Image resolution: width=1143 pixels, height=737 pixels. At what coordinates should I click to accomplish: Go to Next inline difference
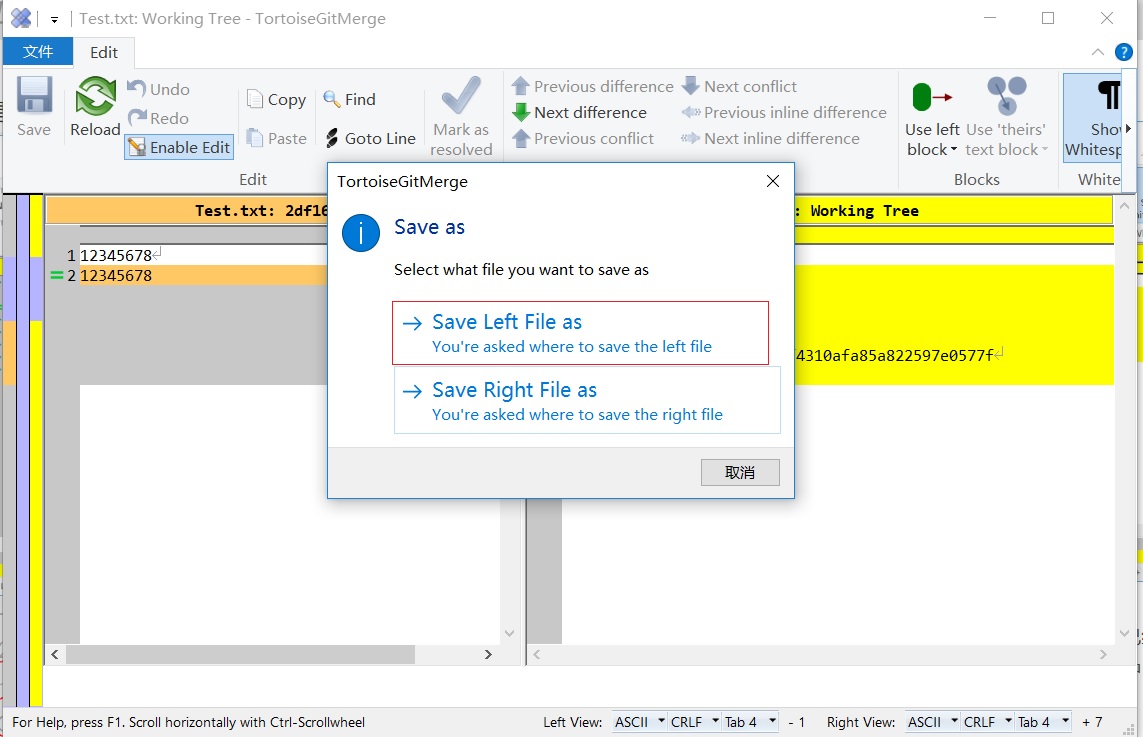tap(771, 139)
